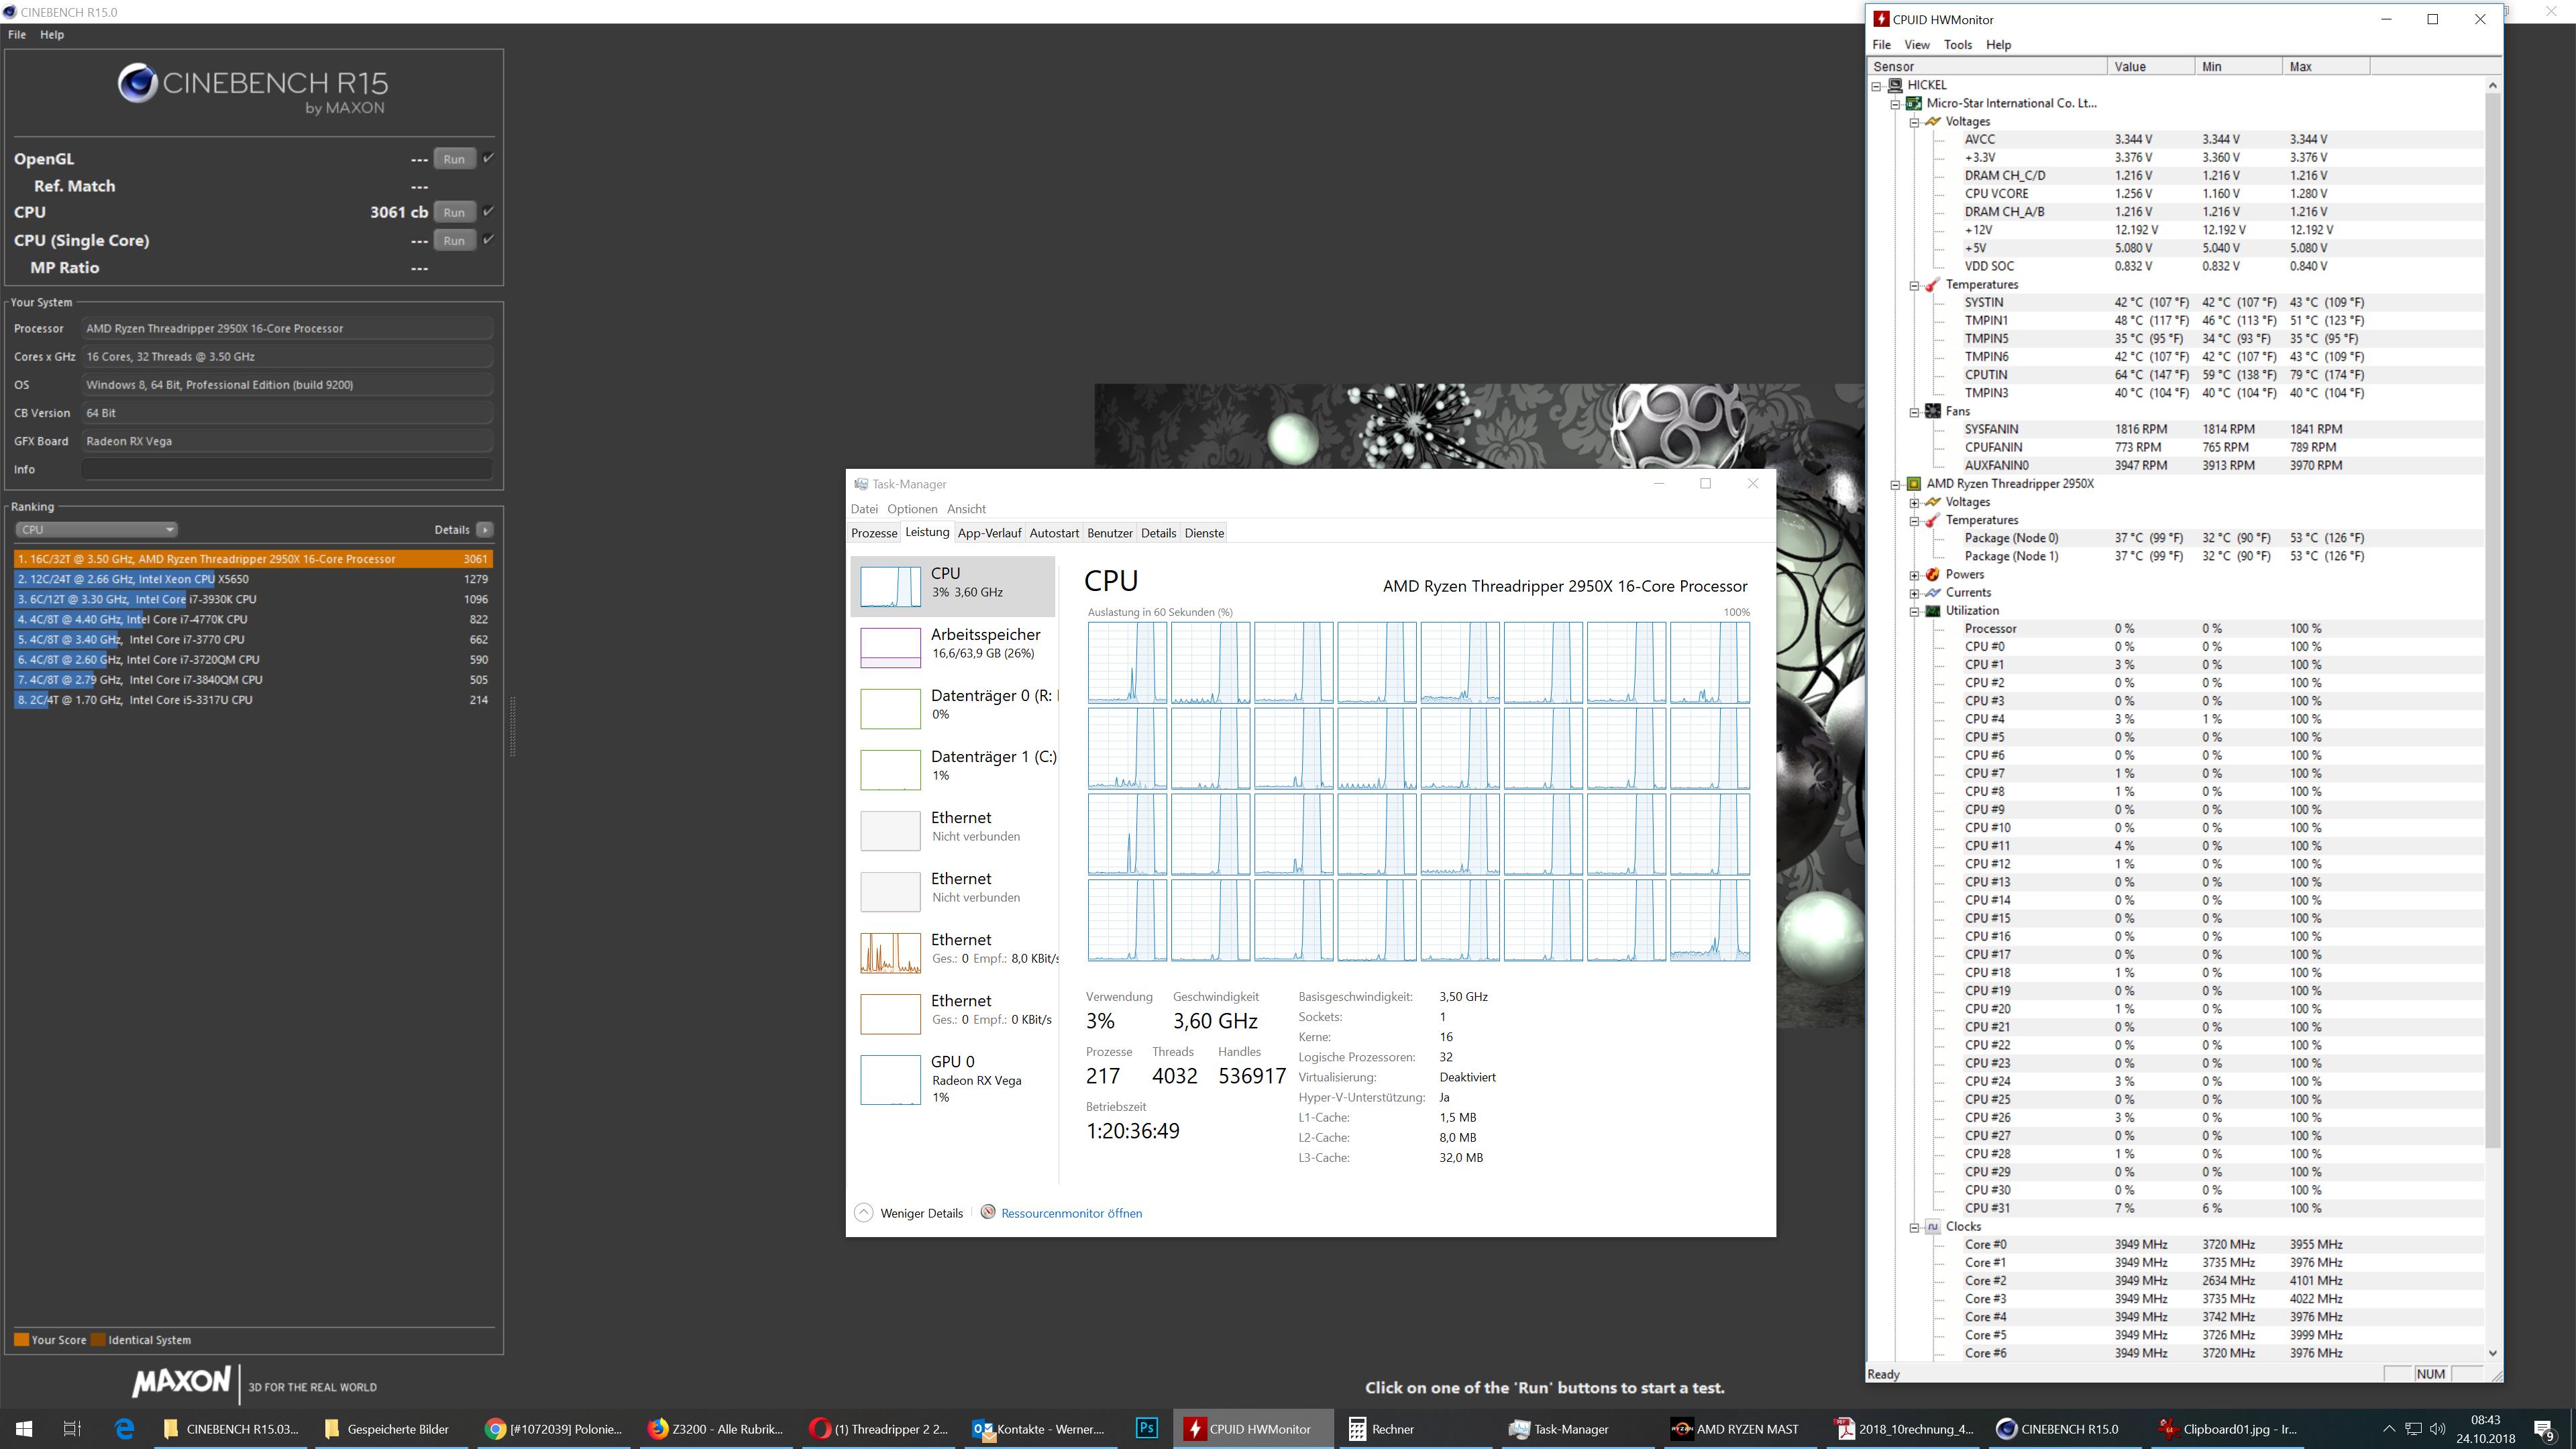Toggle the OpenGL test checkbox
The image size is (2576, 1449).
[x=488, y=158]
